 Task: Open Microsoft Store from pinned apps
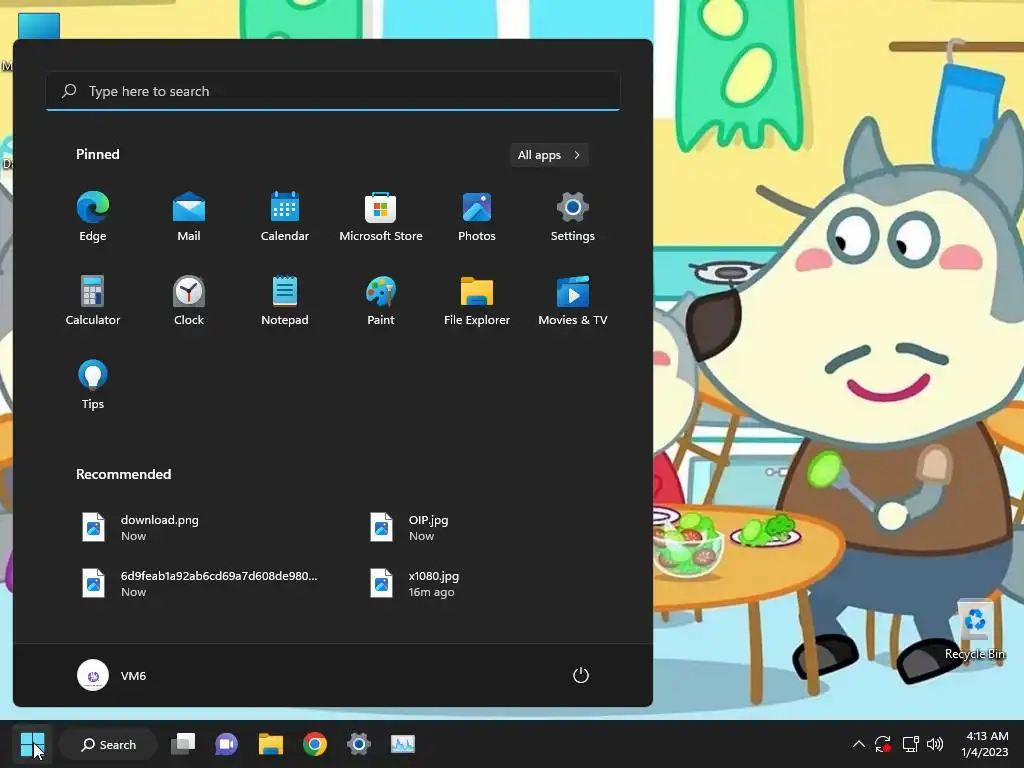coord(381,216)
